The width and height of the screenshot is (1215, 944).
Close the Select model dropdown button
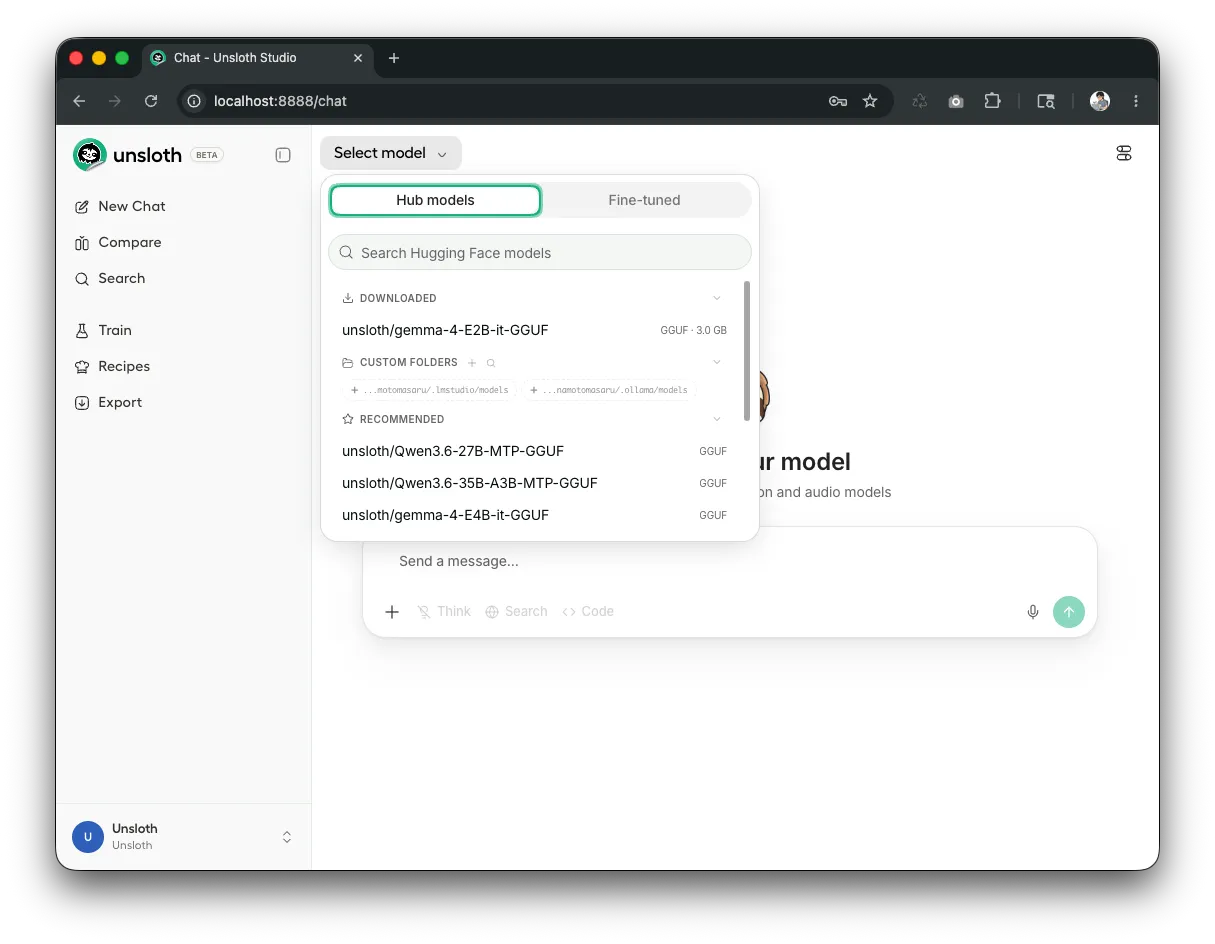391,153
